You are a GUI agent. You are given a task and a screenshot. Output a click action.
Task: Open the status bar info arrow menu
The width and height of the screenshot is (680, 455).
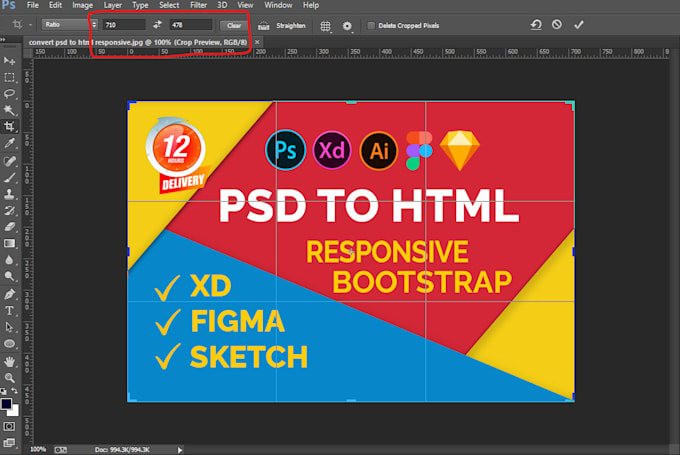pos(180,450)
